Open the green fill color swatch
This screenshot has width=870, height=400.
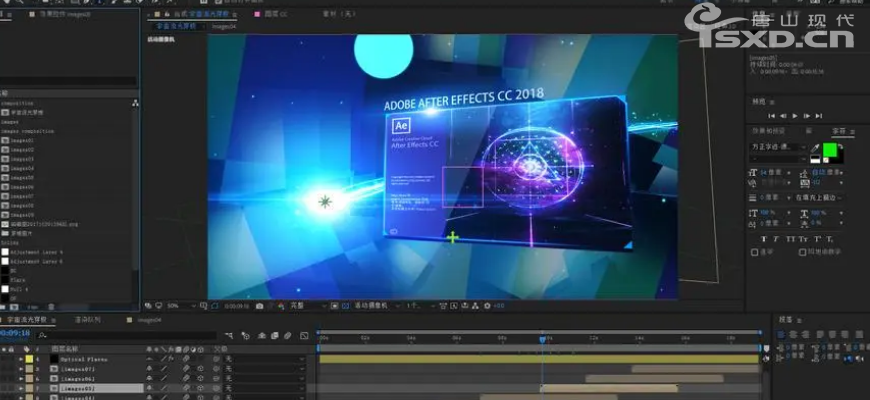829,150
